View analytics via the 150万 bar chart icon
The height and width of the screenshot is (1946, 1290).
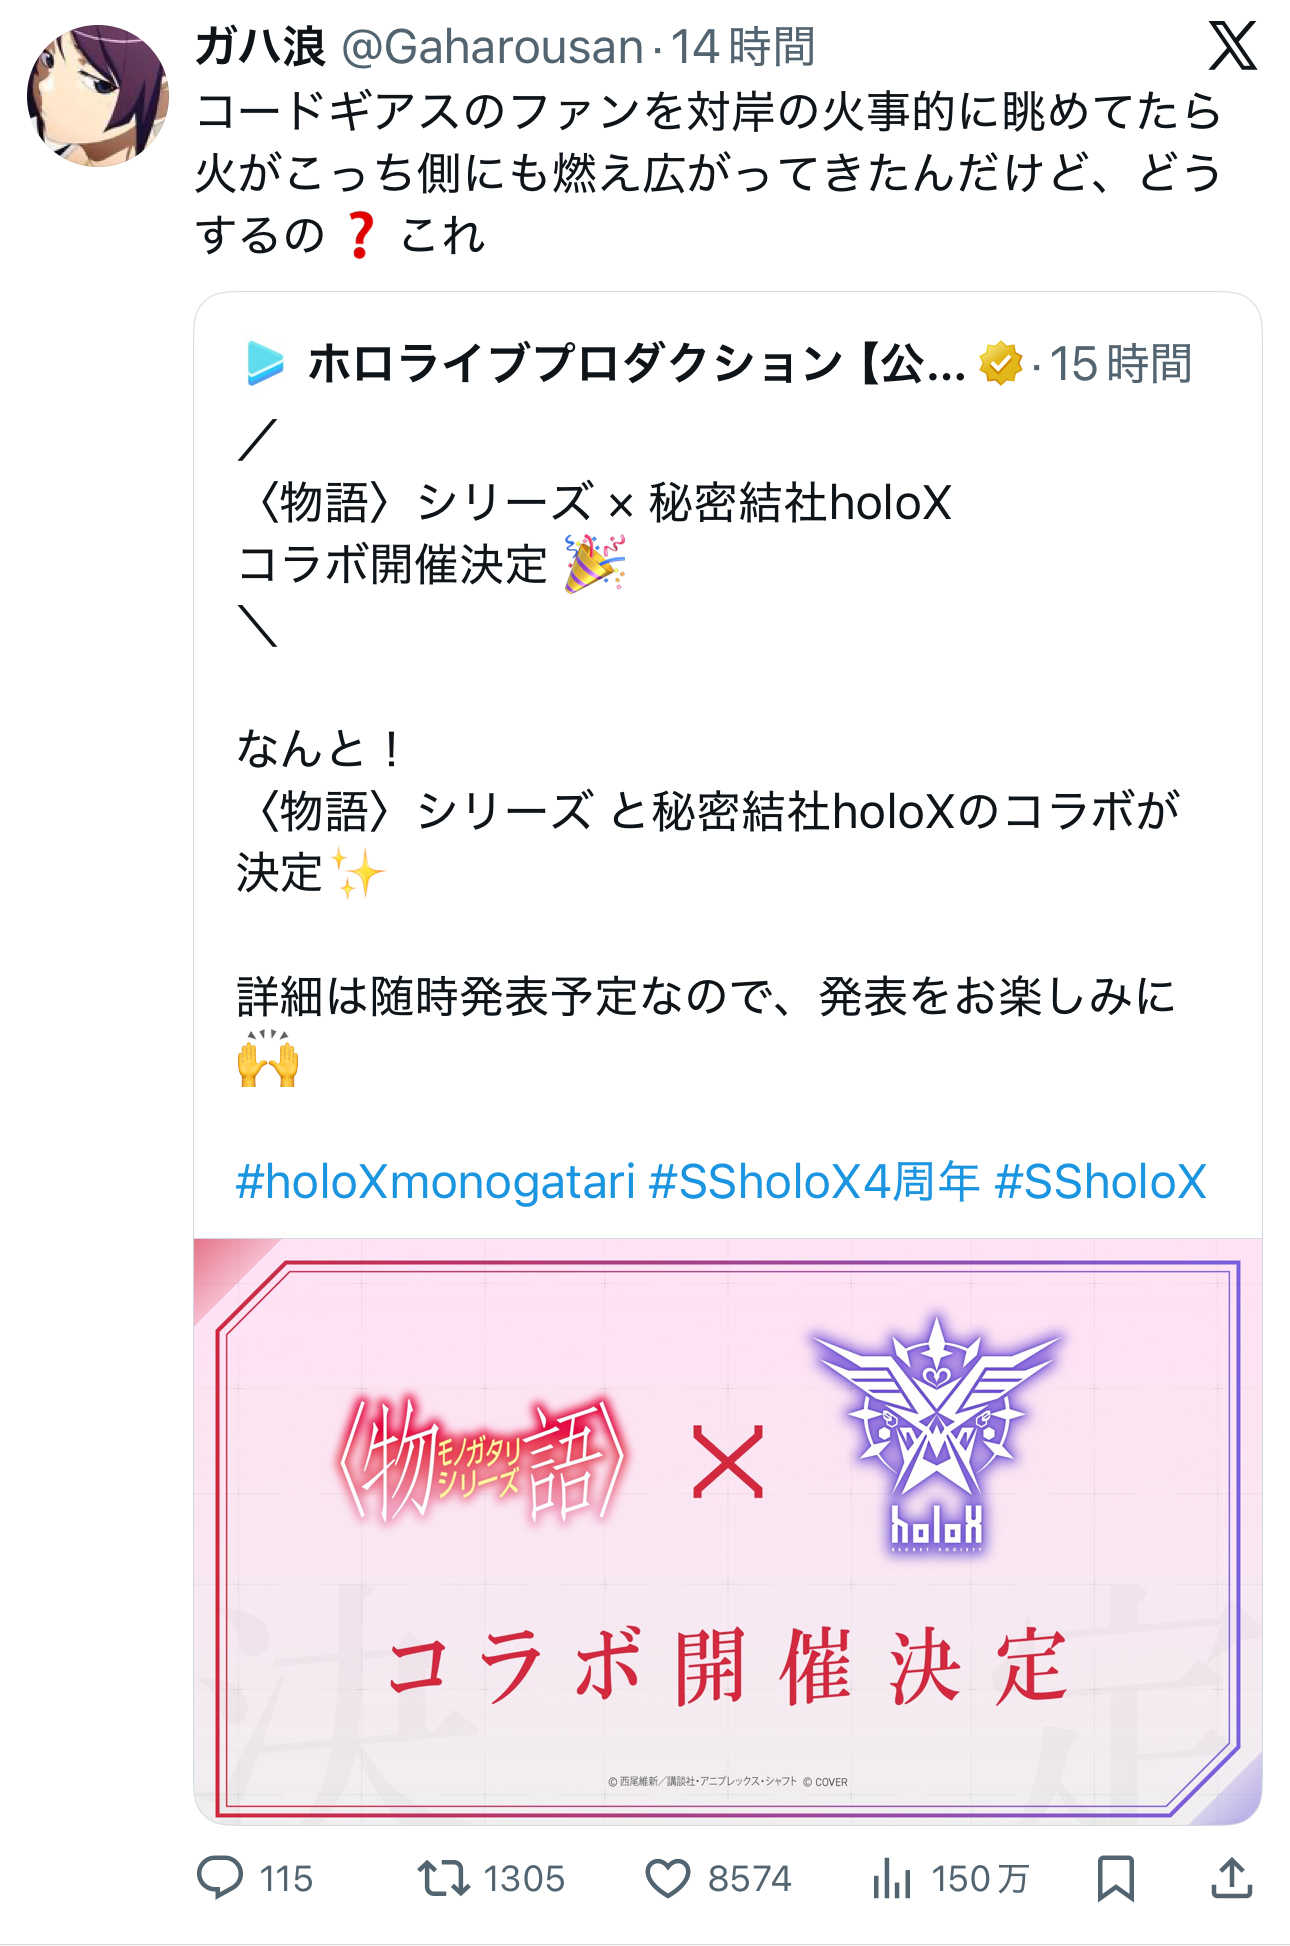(891, 1878)
